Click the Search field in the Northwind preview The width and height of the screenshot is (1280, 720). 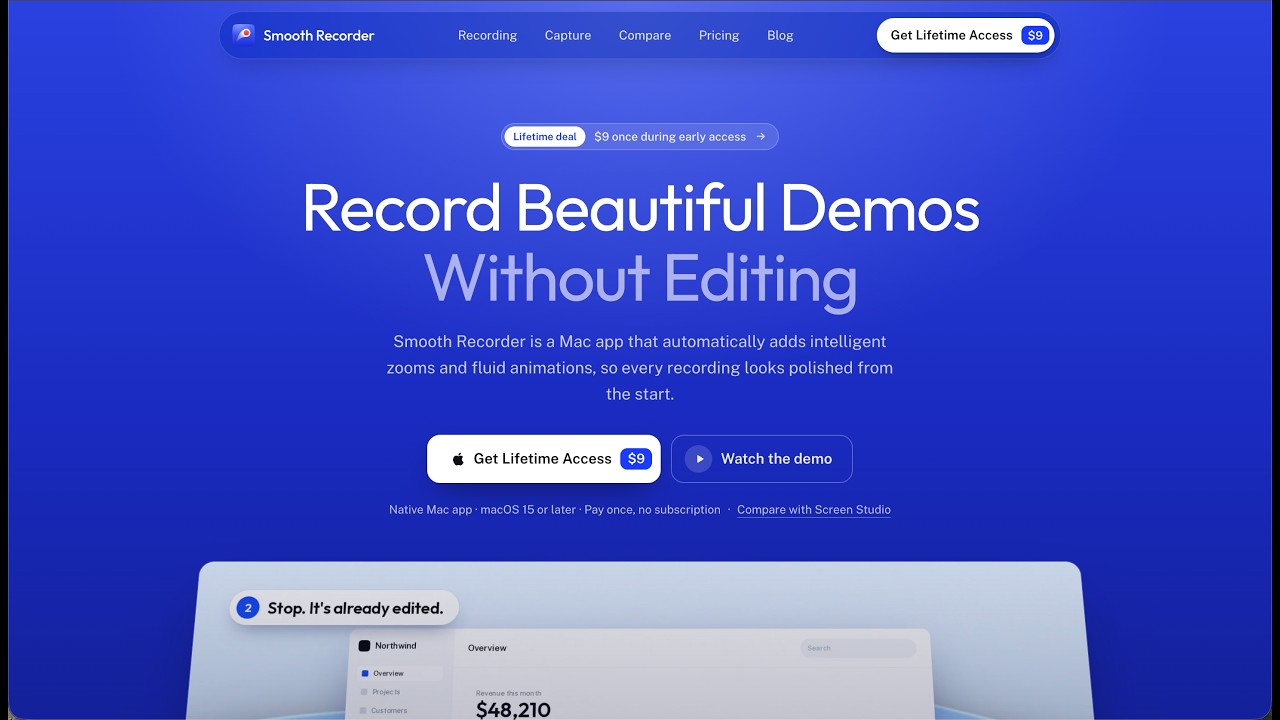coord(858,648)
